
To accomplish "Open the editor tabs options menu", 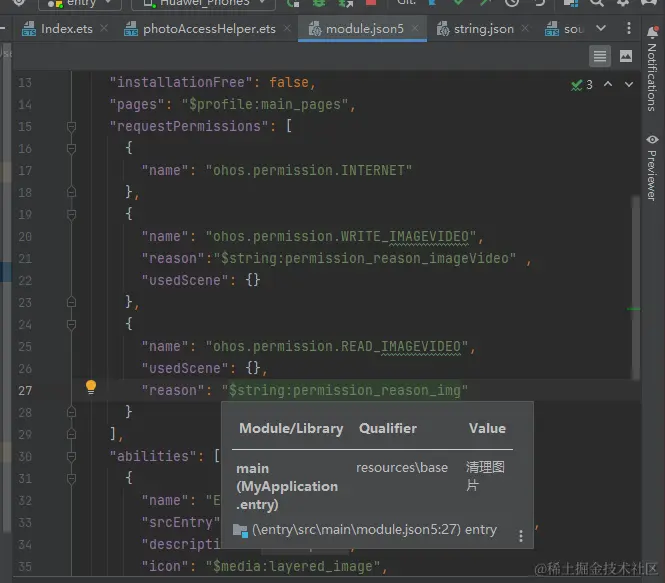I will coord(629,28).
